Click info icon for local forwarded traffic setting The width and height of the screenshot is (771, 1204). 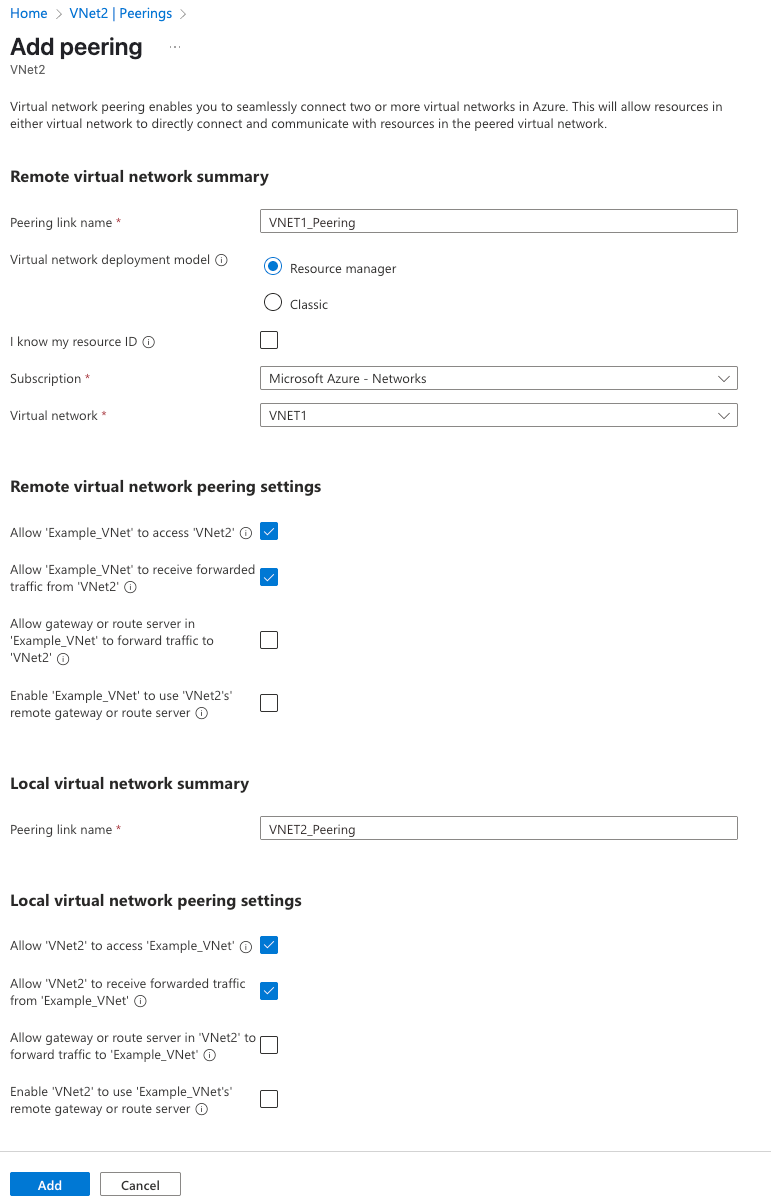pyautogui.click(x=140, y=1001)
